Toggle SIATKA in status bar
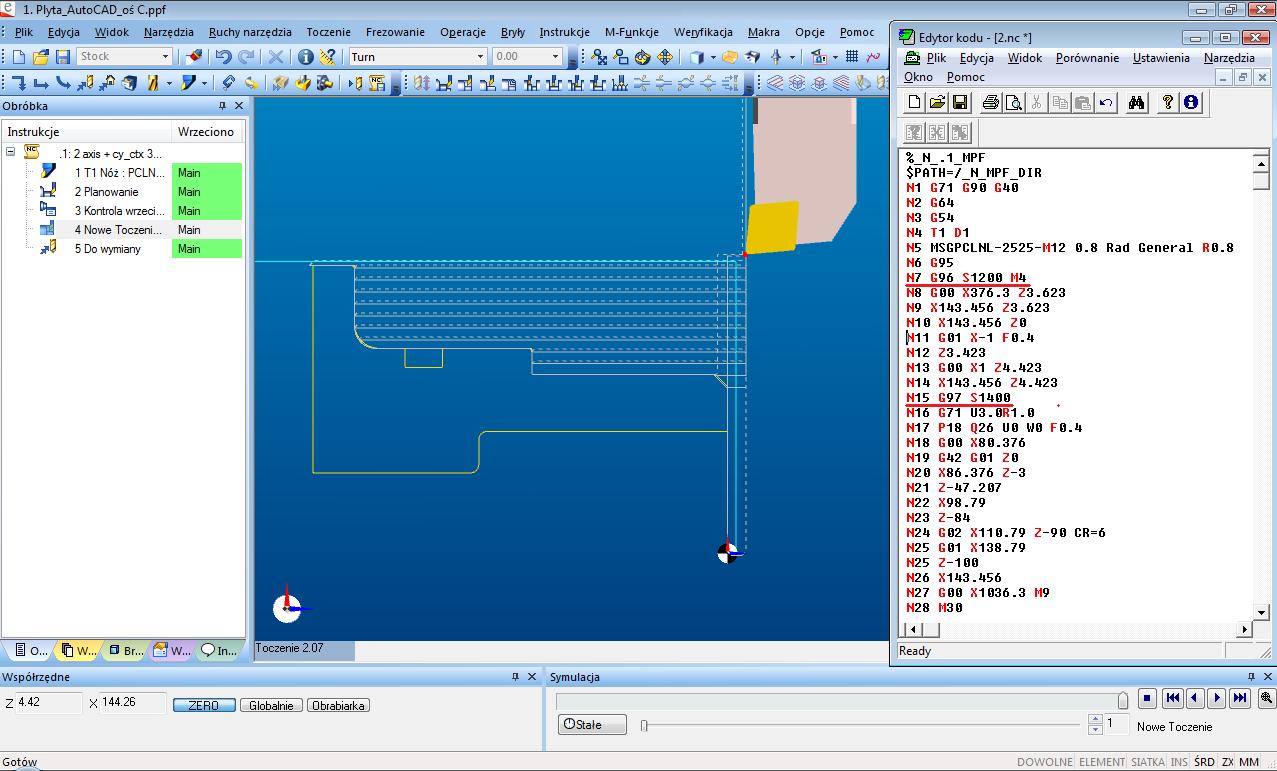Screen dimensions: 1277x771 [1146, 762]
